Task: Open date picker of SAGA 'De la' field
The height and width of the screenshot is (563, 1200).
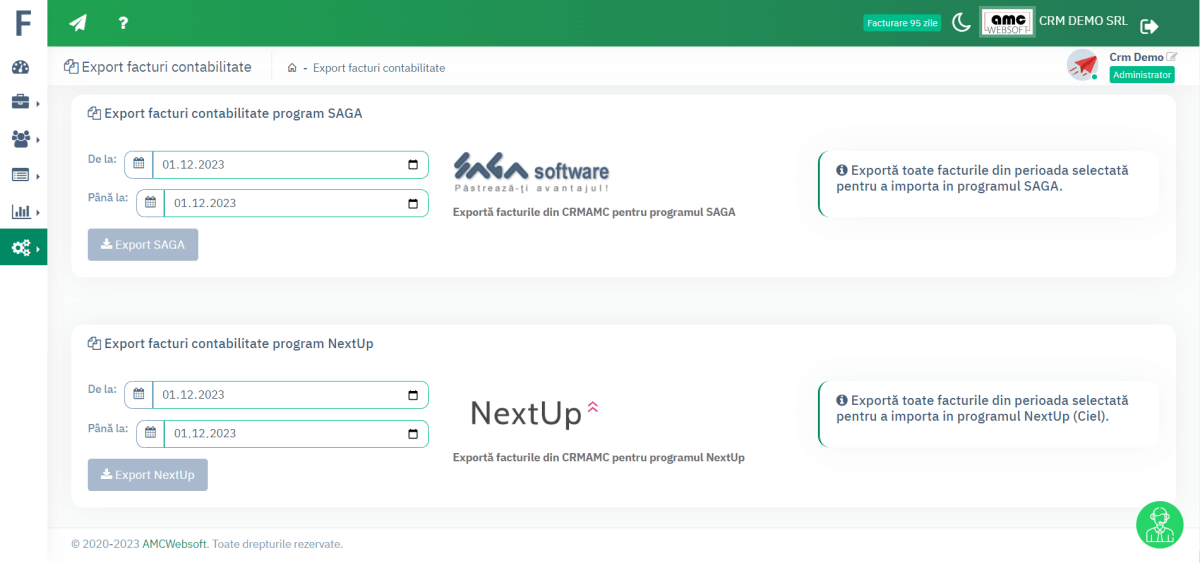Action: tap(413, 165)
